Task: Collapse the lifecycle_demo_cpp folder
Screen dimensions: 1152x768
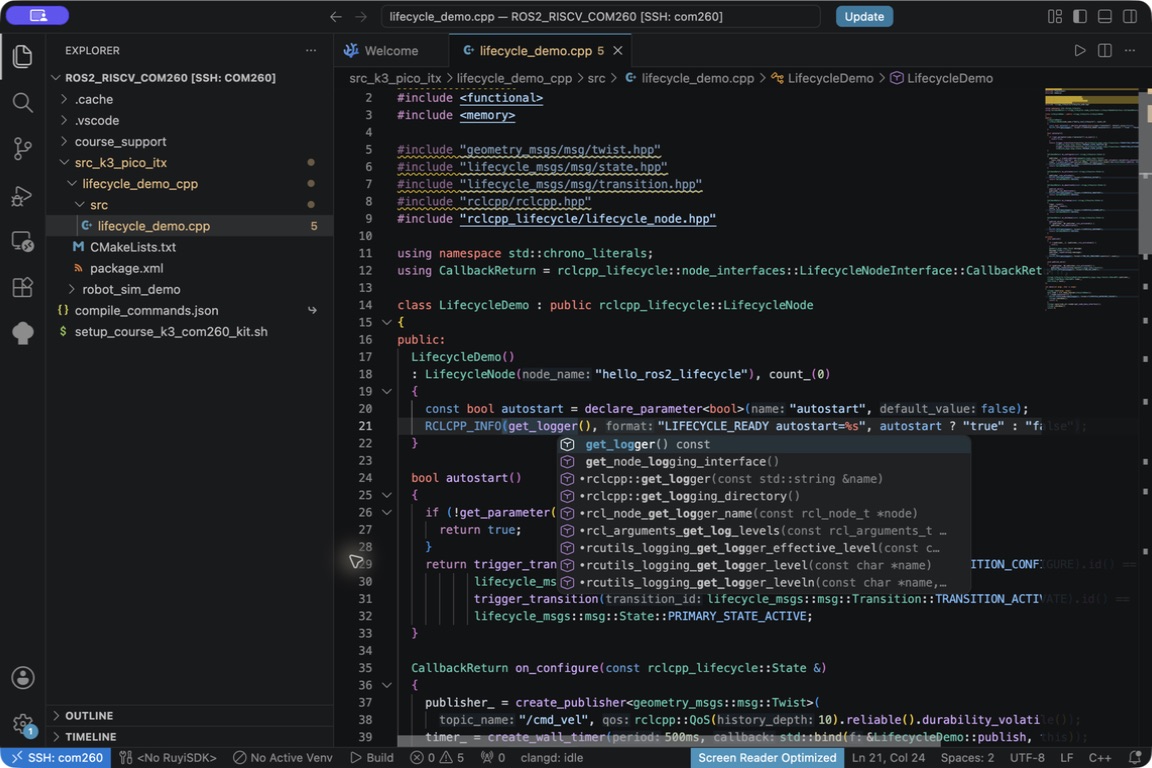Action: 190,184
